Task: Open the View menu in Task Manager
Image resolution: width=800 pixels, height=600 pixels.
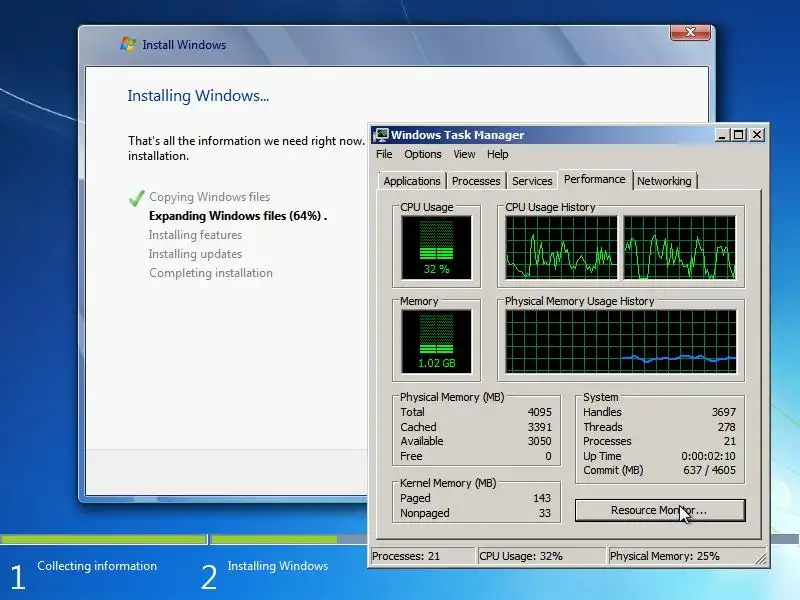Action: pos(464,154)
